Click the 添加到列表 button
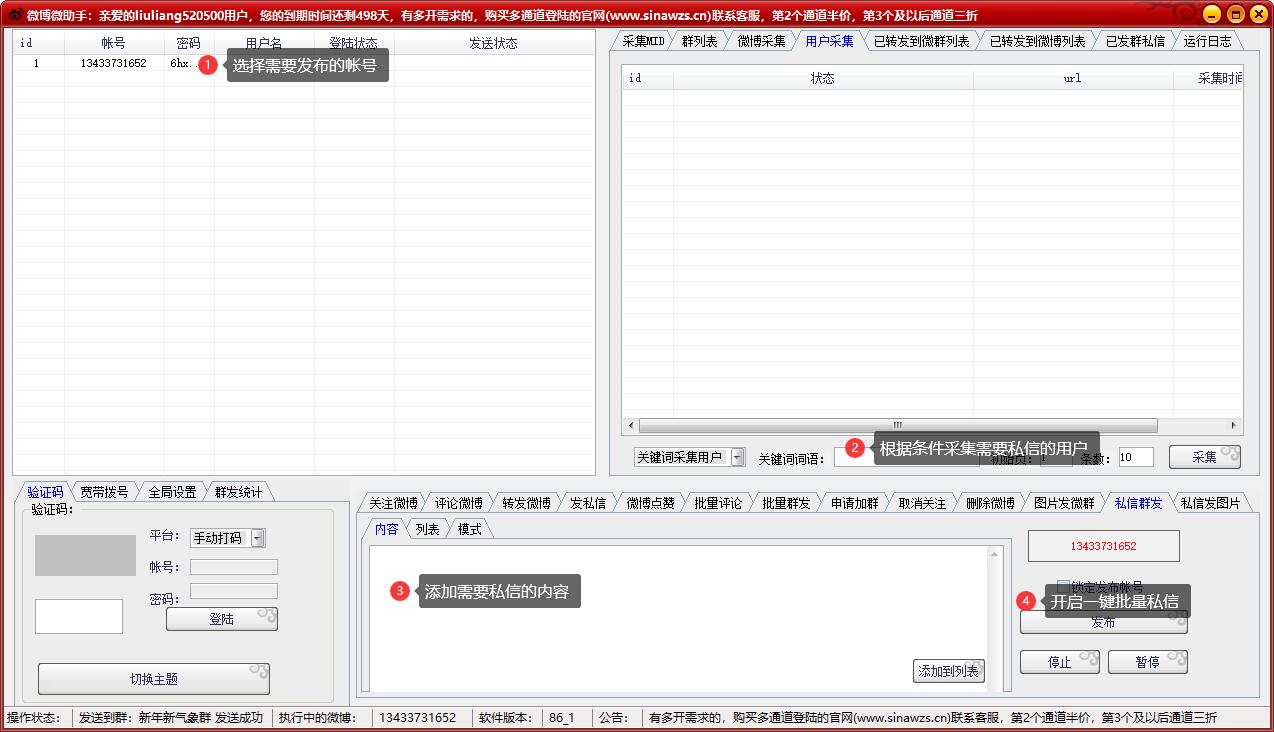This screenshot has width=1274, height=732. (949, 671)
